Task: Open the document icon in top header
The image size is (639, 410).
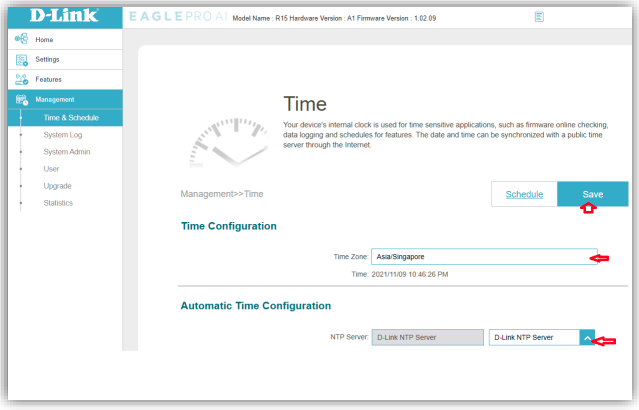Action: tap(539, 17)
